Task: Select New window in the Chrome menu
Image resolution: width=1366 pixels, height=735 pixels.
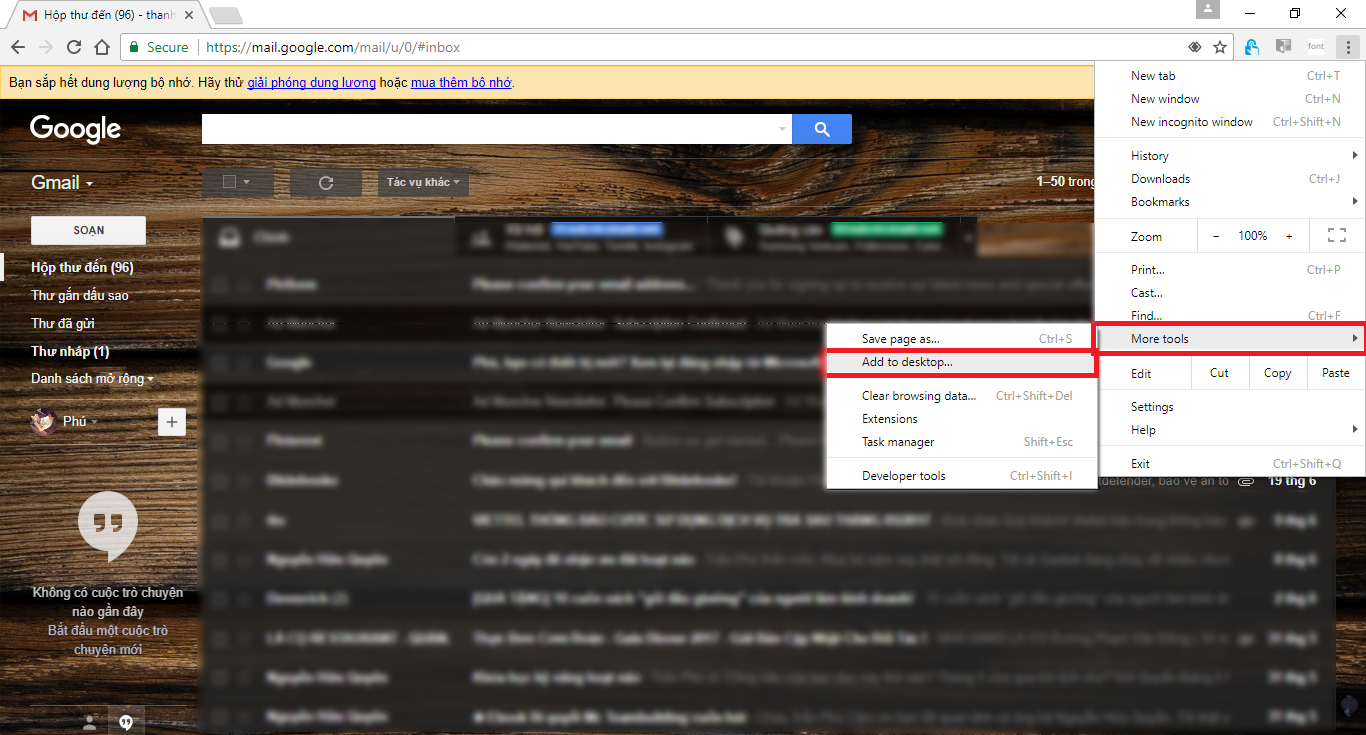Action: pos(1230,99)
